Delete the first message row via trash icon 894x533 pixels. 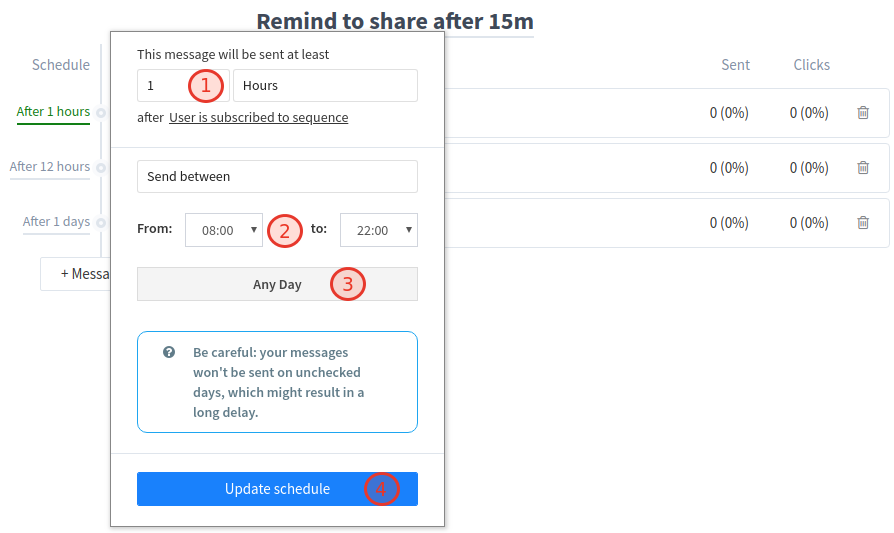click(x=863, y=113)
